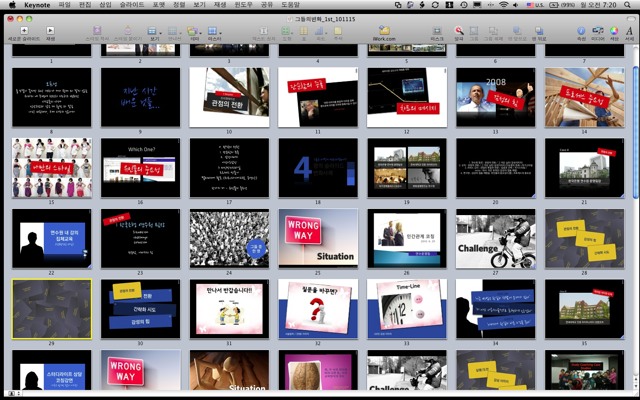The image size is (640, 400).
Task: Select slide 15 with dress models grid
Action: pyautogui.click(x=52, y=168)
